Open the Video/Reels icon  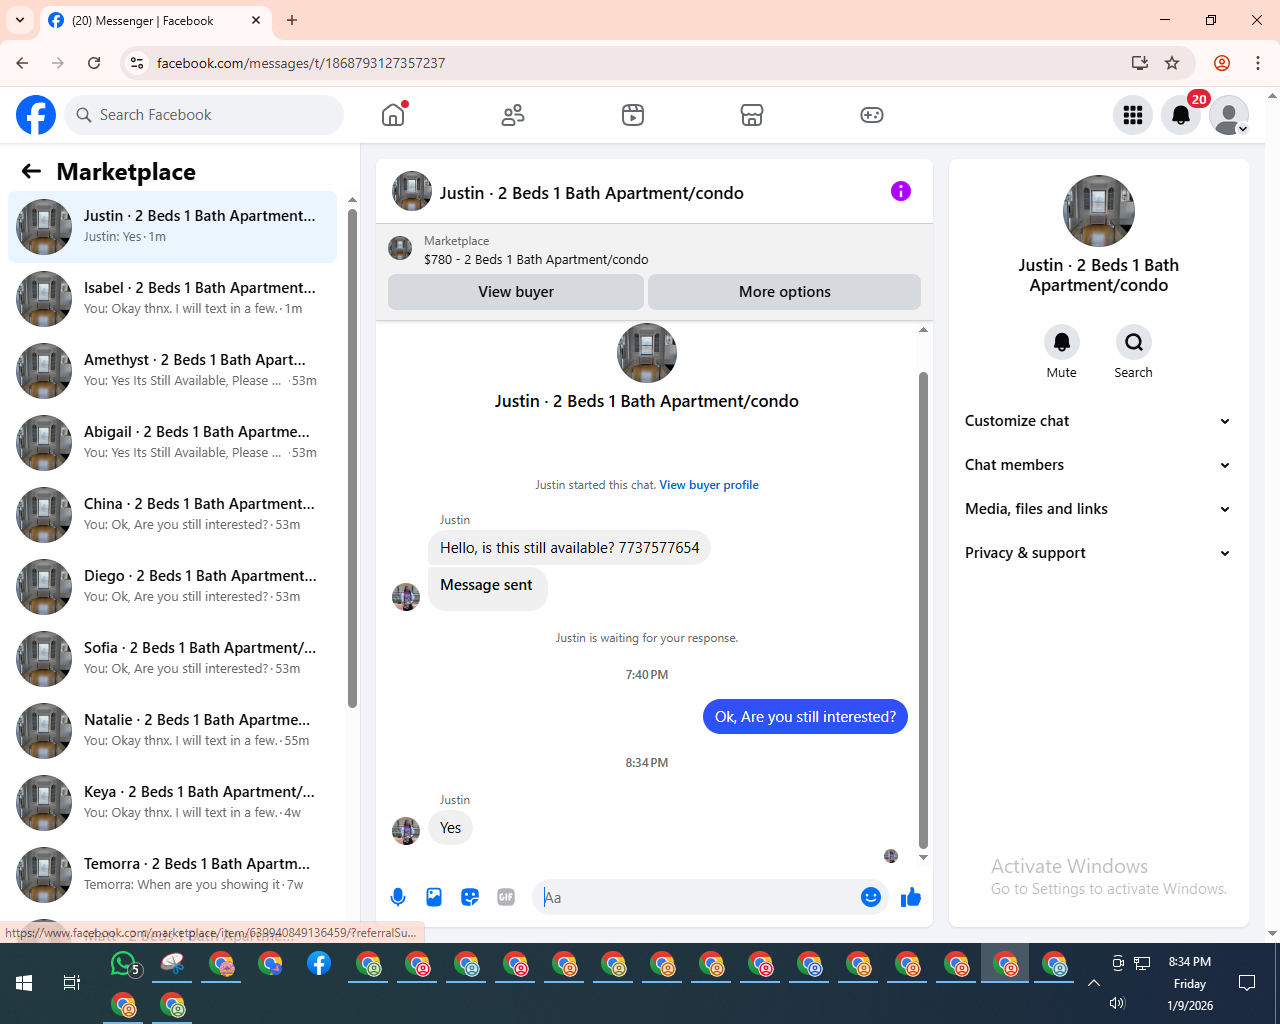[x=633, y=115]
